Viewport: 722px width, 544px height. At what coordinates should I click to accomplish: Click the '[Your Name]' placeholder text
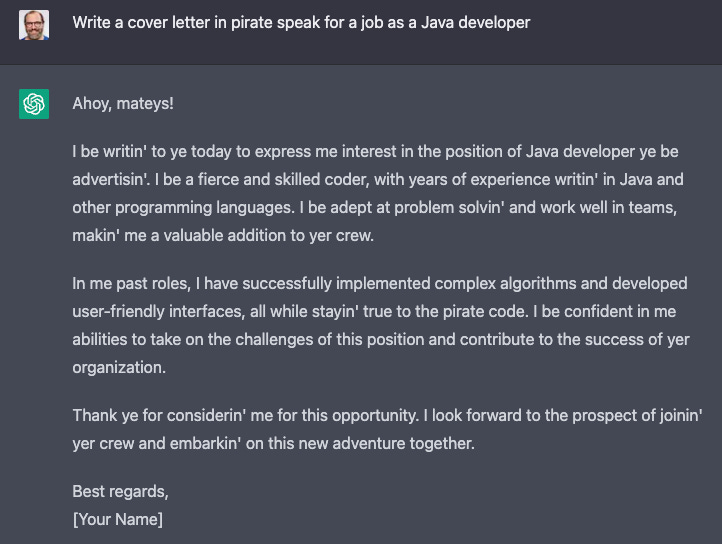point(117,520)
